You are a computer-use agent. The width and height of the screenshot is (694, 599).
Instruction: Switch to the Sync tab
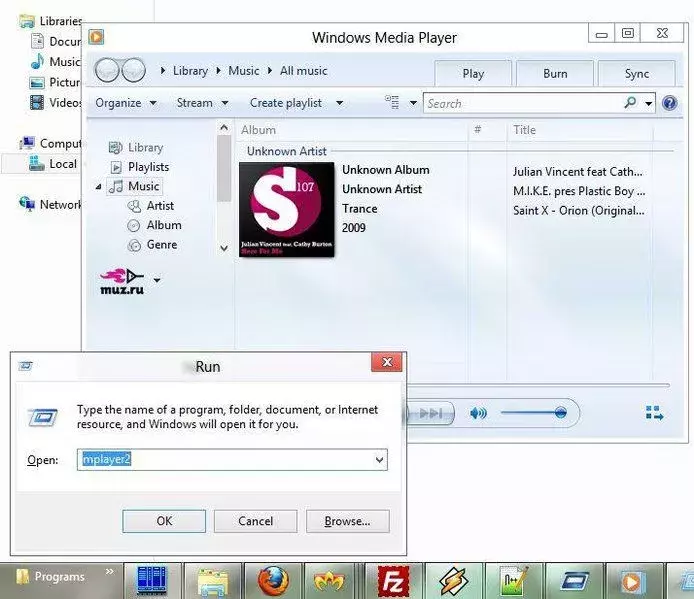click(636, 73)
